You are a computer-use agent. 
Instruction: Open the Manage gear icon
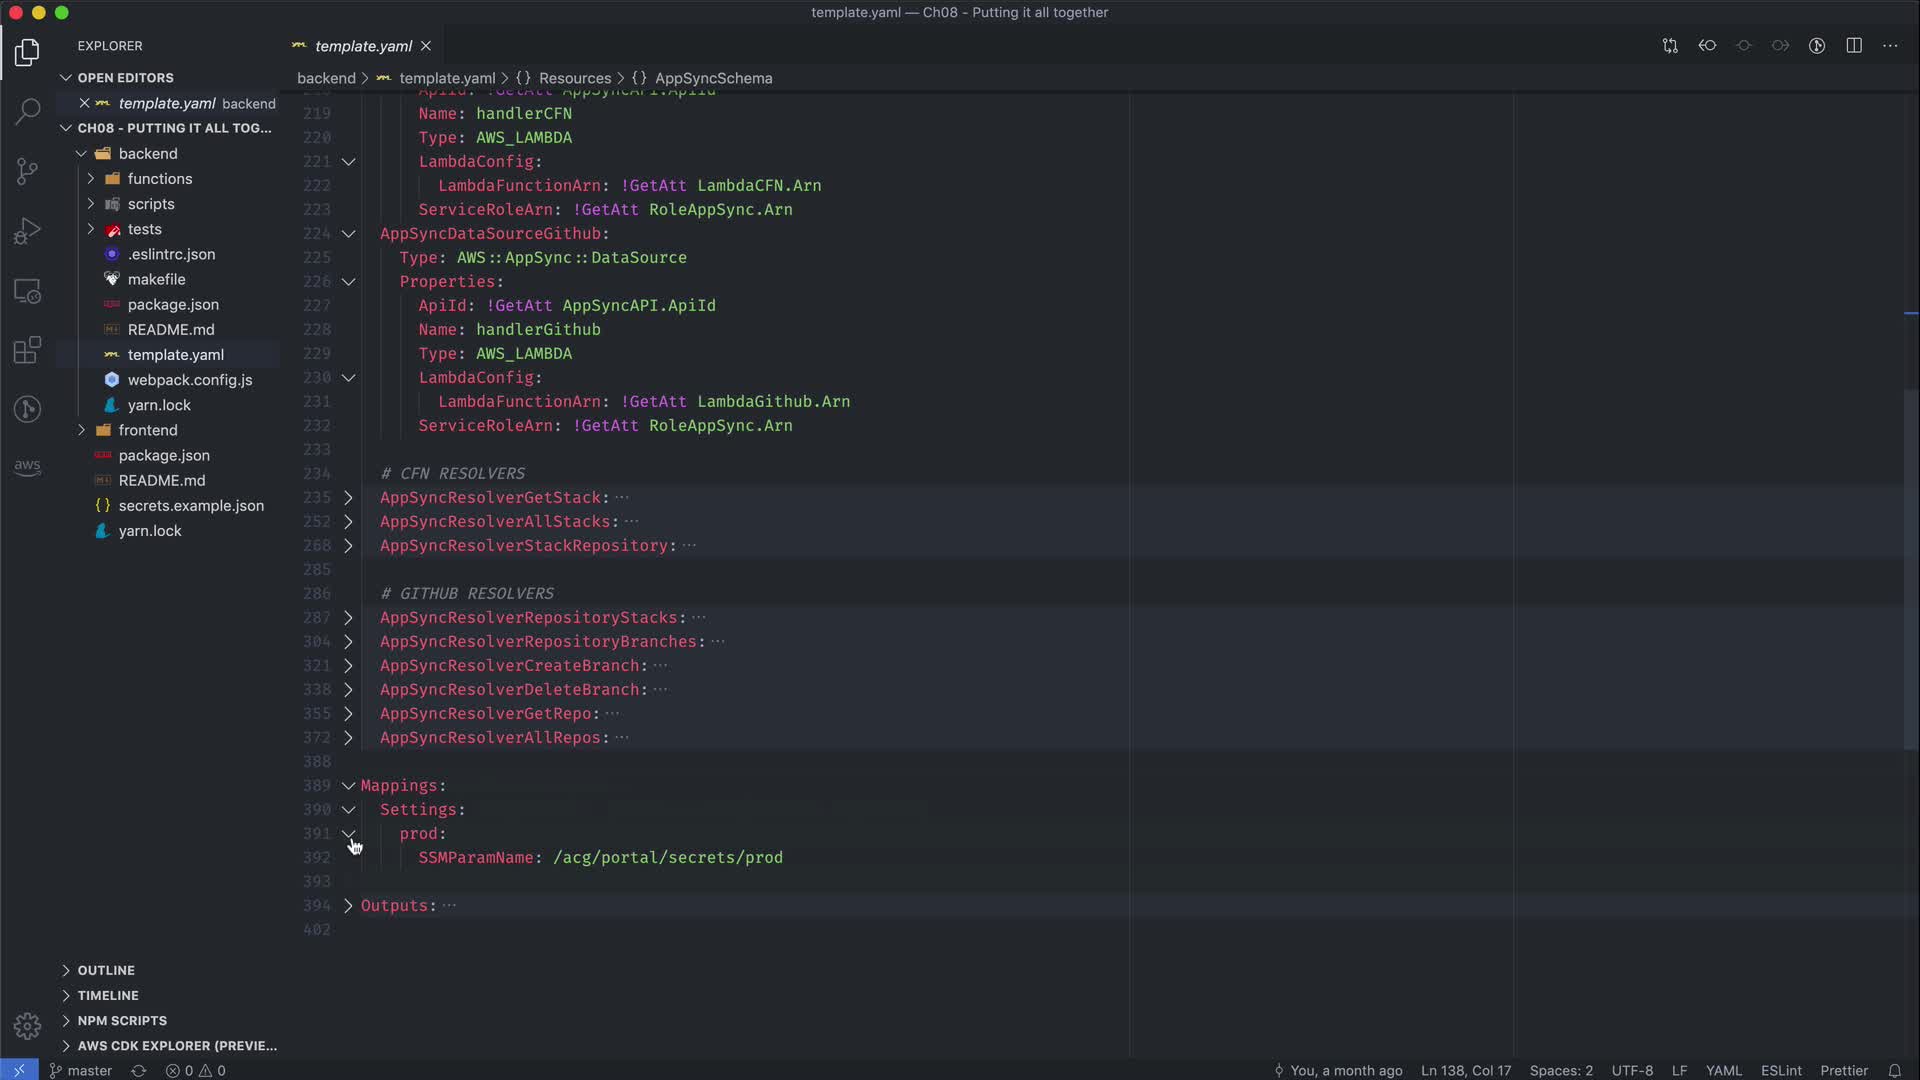[27, 1026]
